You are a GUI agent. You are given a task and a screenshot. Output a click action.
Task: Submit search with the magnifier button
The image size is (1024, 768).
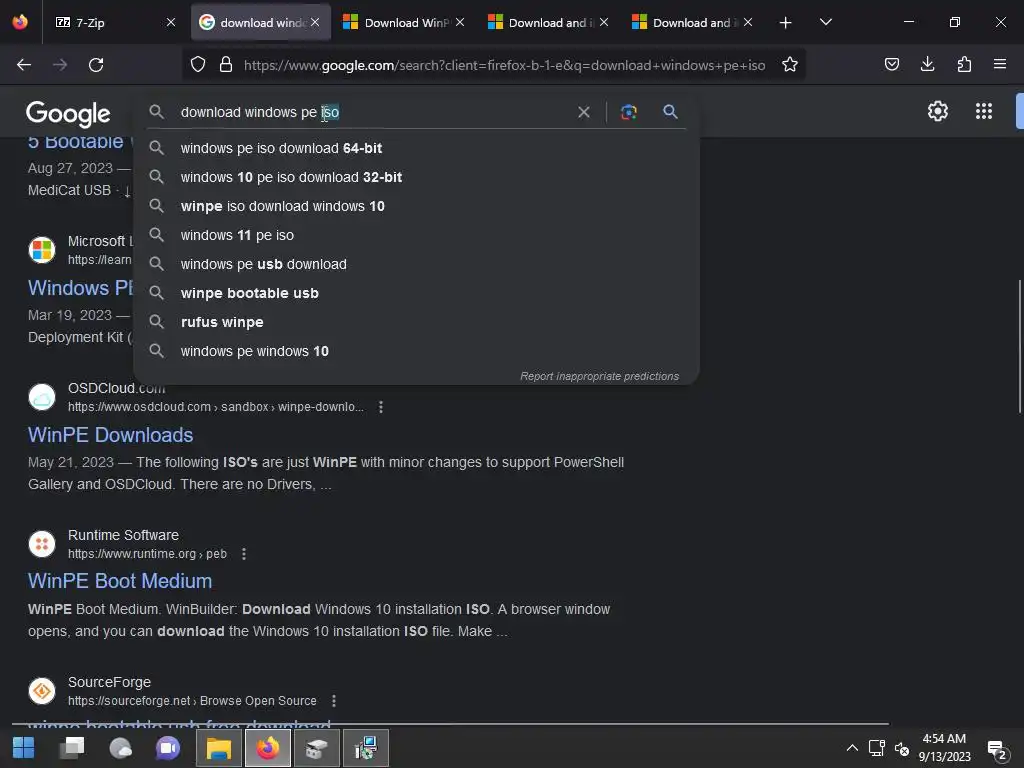[x=670, y=112]
